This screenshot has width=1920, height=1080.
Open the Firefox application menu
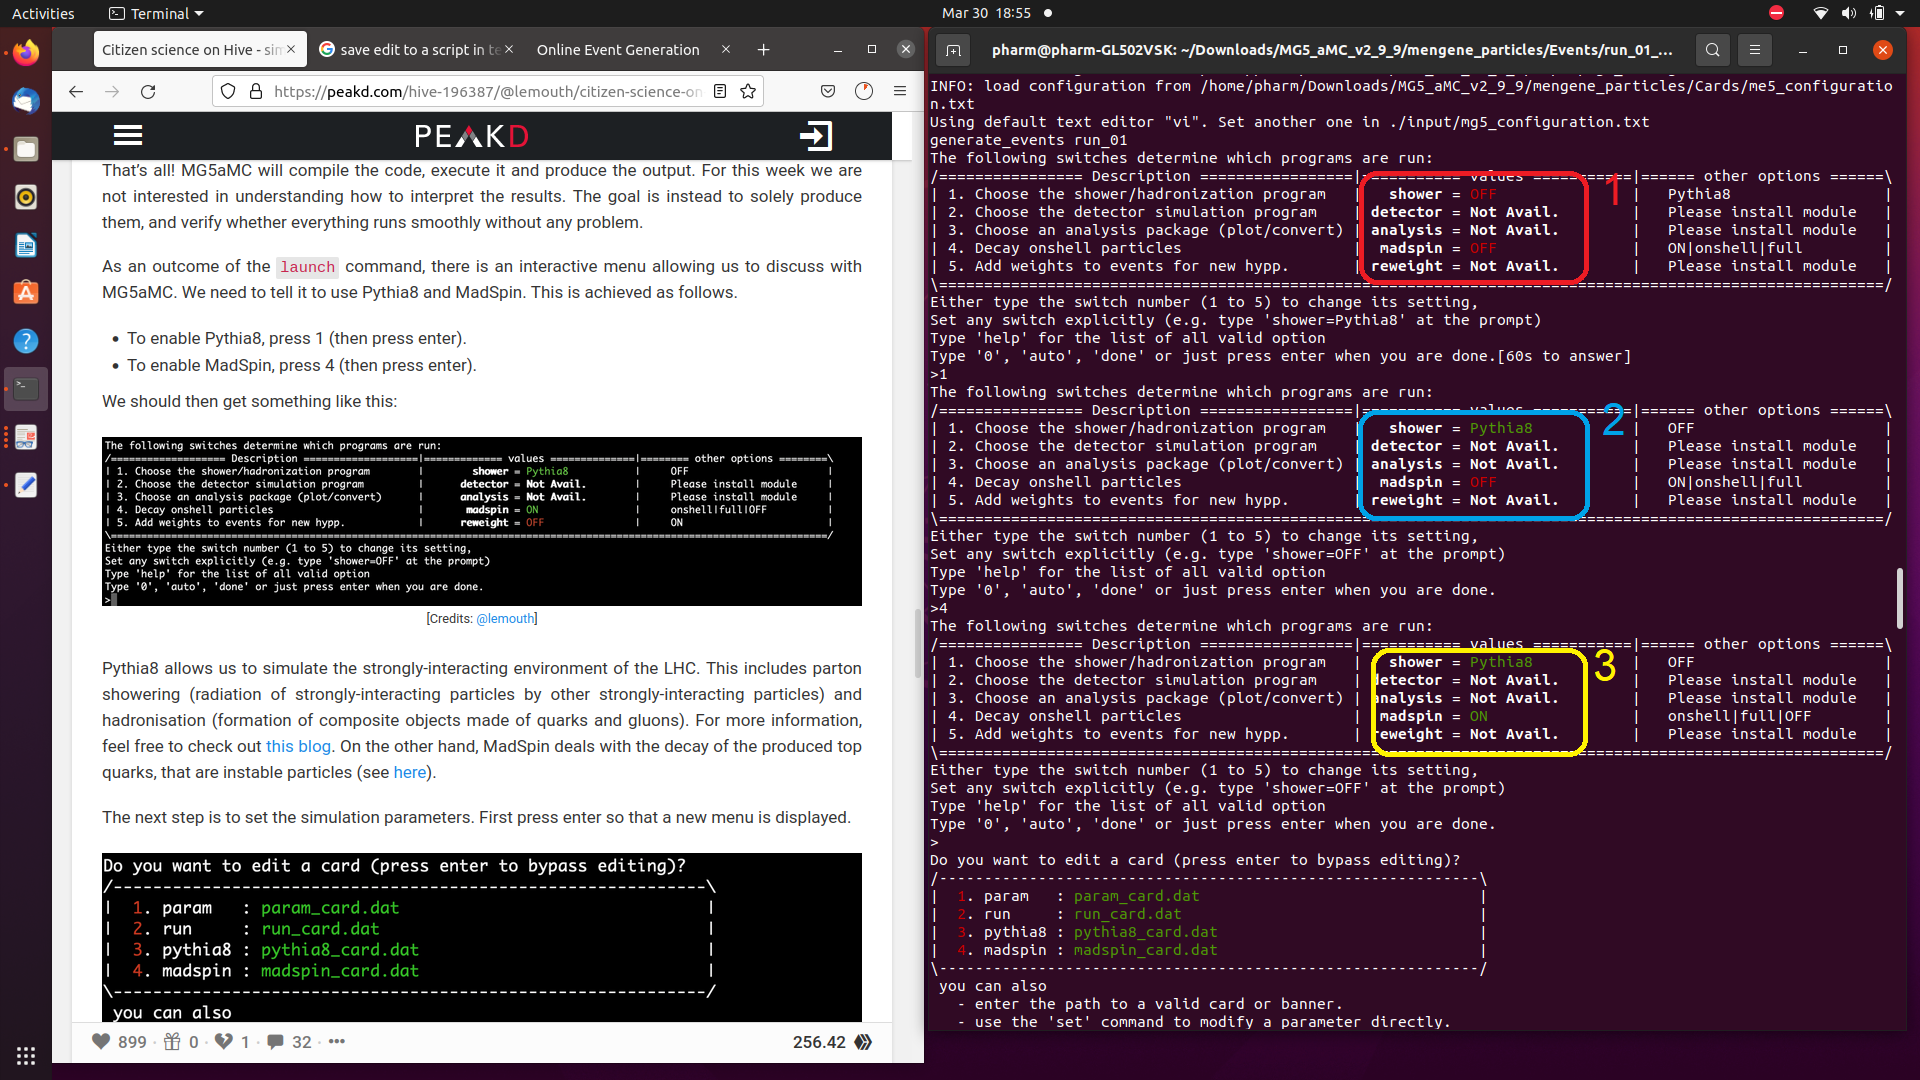(x=900, y=91)
